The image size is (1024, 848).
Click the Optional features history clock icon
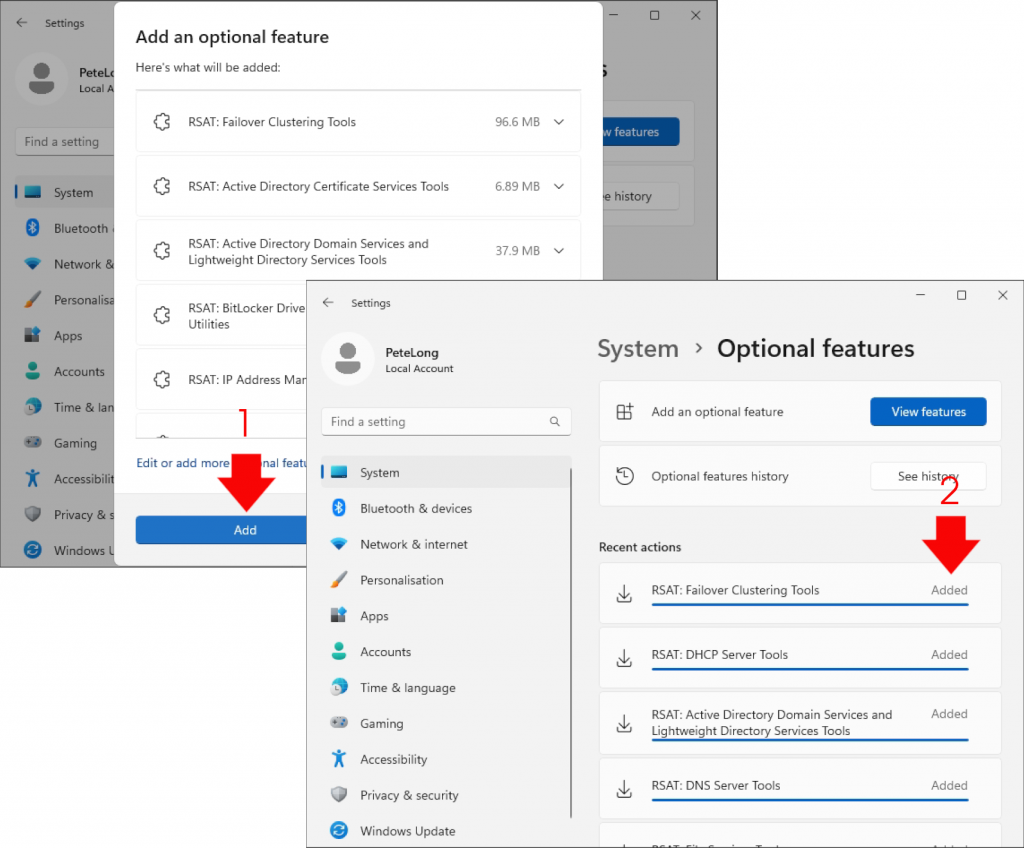(625, 476)
